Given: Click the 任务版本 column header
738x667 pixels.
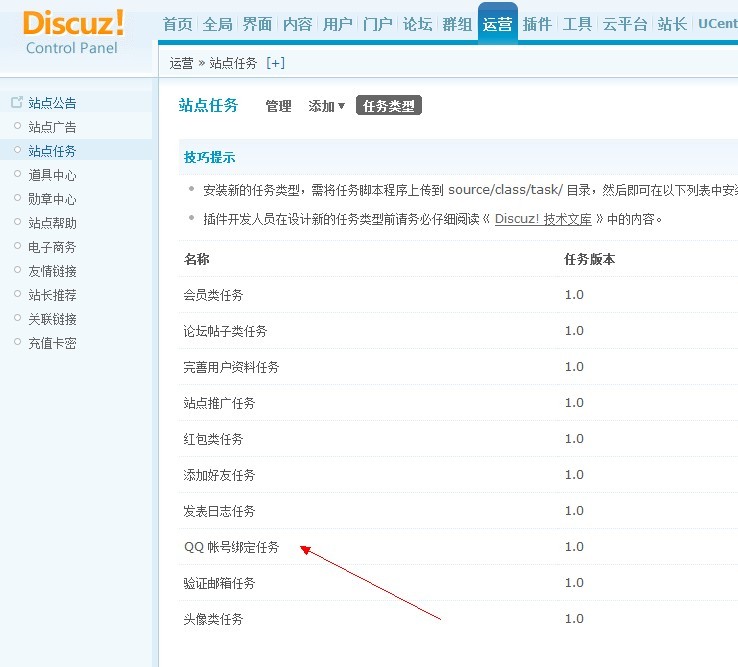Looking at the screenshot, I should pos(590,259).
